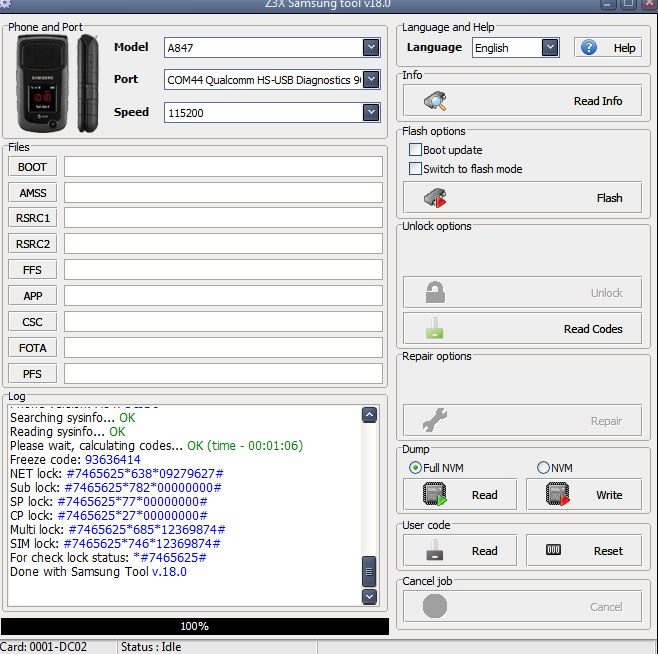Expand the Port dropdown list
The image size is (658, 654).
(371, 79)
